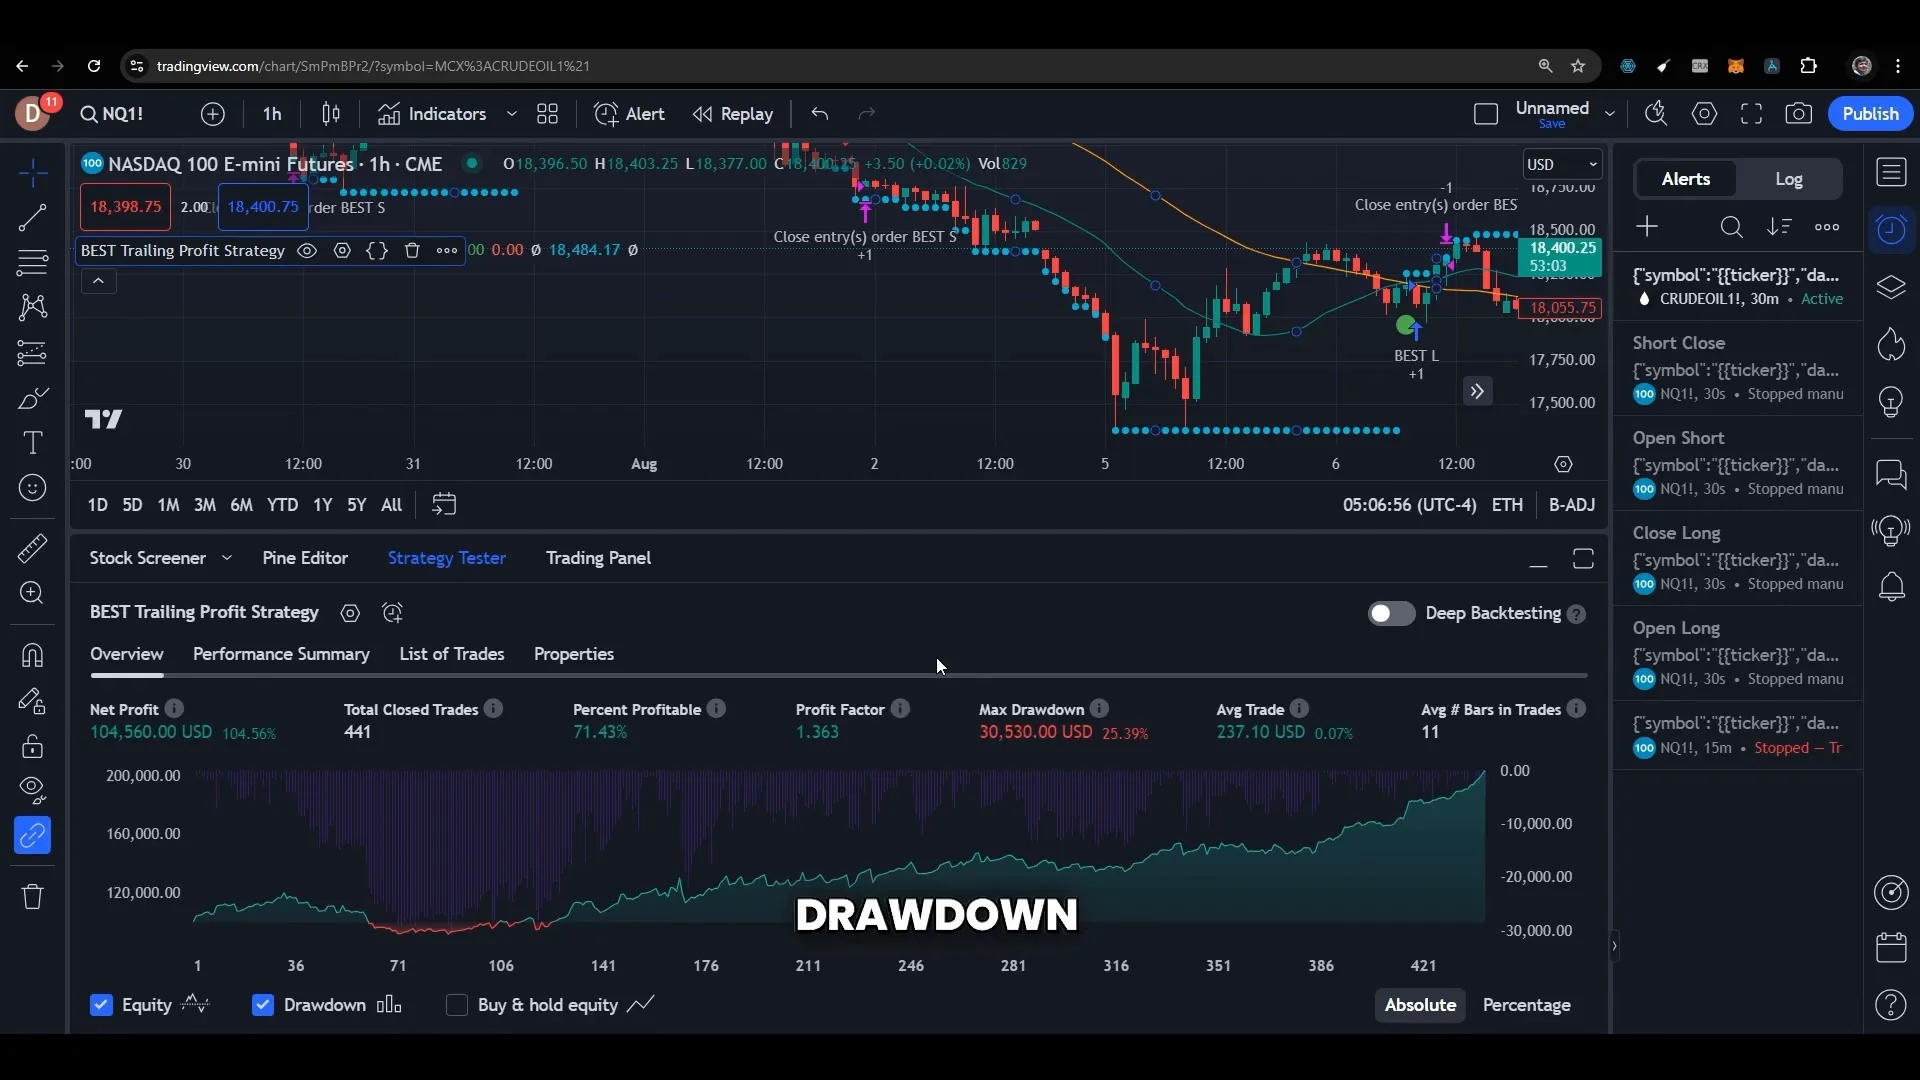Image resolution: width=1920 pixels, height=1080 pixels.
Task: Enable Buy & hold equity checkbox
Action: point(456,1005)
